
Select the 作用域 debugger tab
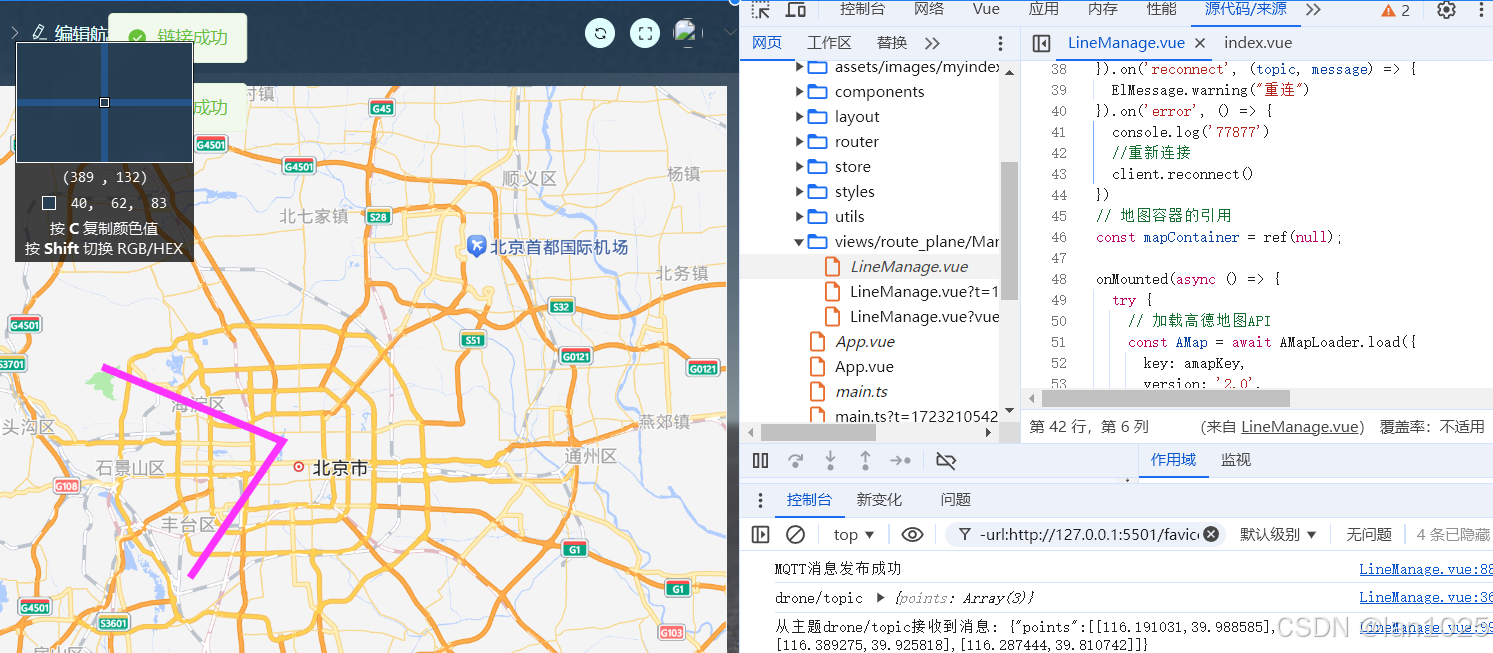click(1173, 459)
